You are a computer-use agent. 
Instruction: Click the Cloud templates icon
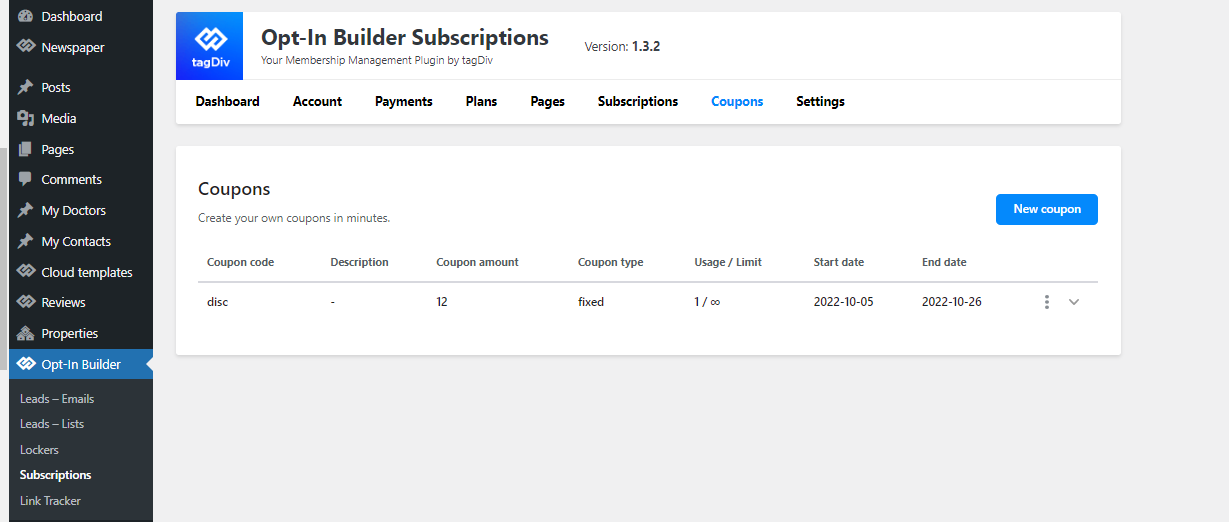pos(26,272)
